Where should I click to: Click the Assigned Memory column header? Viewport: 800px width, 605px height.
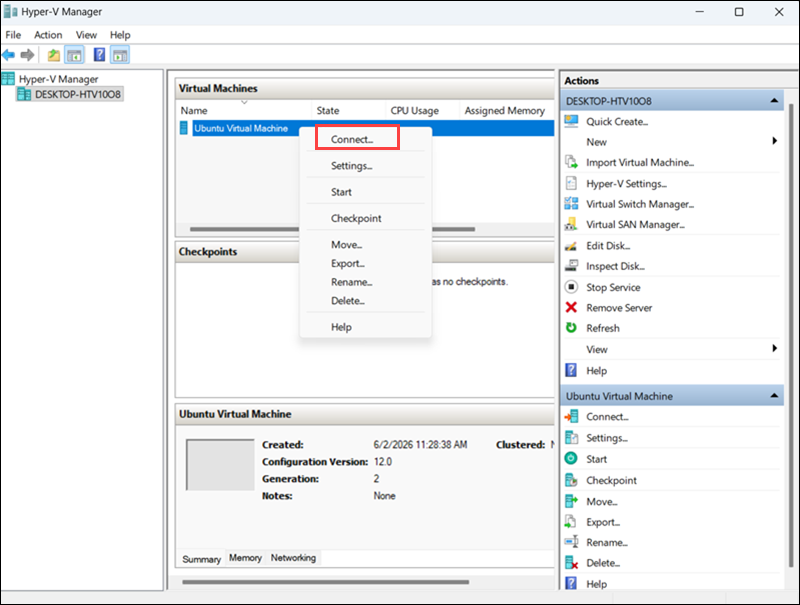(507, 111)
